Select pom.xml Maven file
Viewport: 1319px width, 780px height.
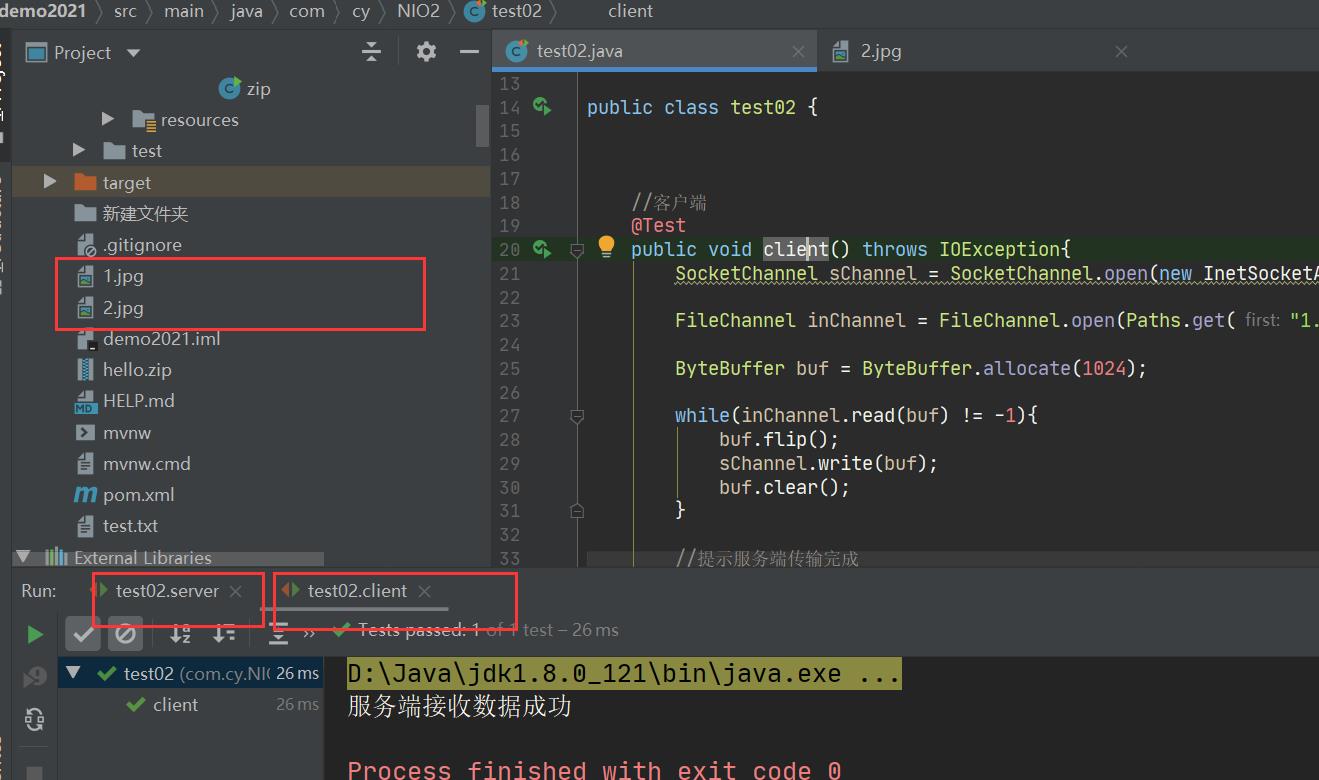(x=125, y=495)
